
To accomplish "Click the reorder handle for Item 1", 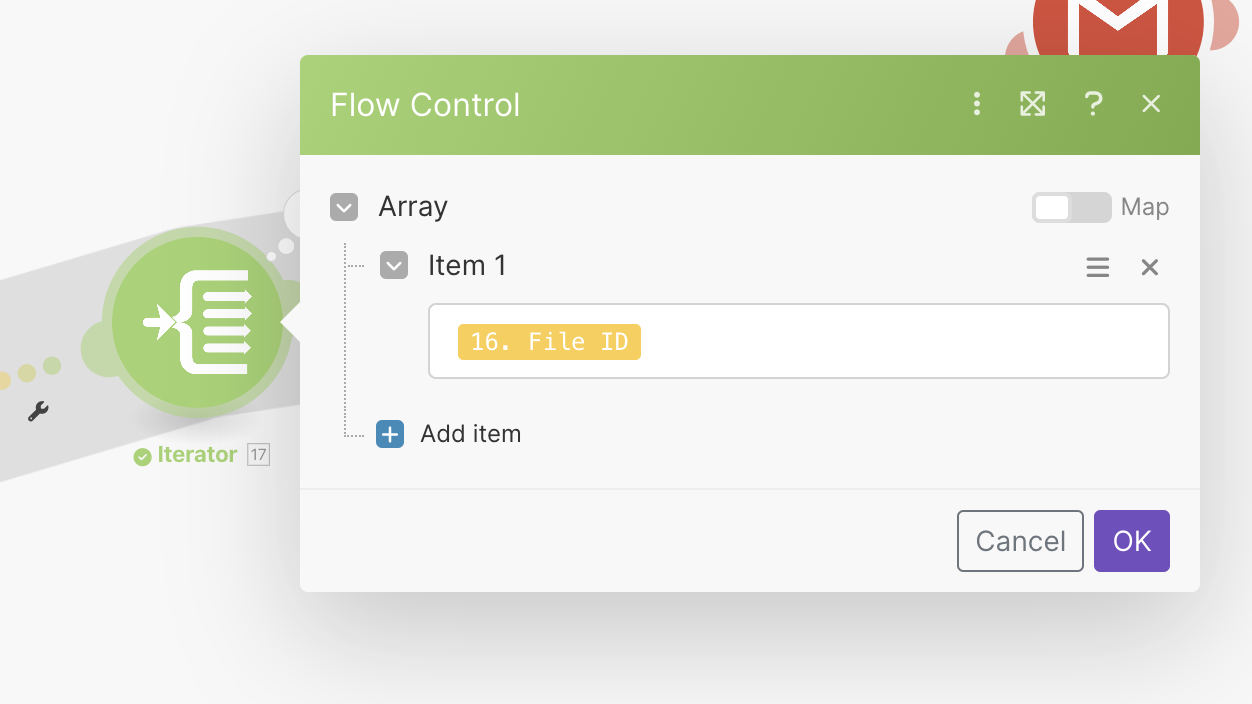I will pos(1098,267).
